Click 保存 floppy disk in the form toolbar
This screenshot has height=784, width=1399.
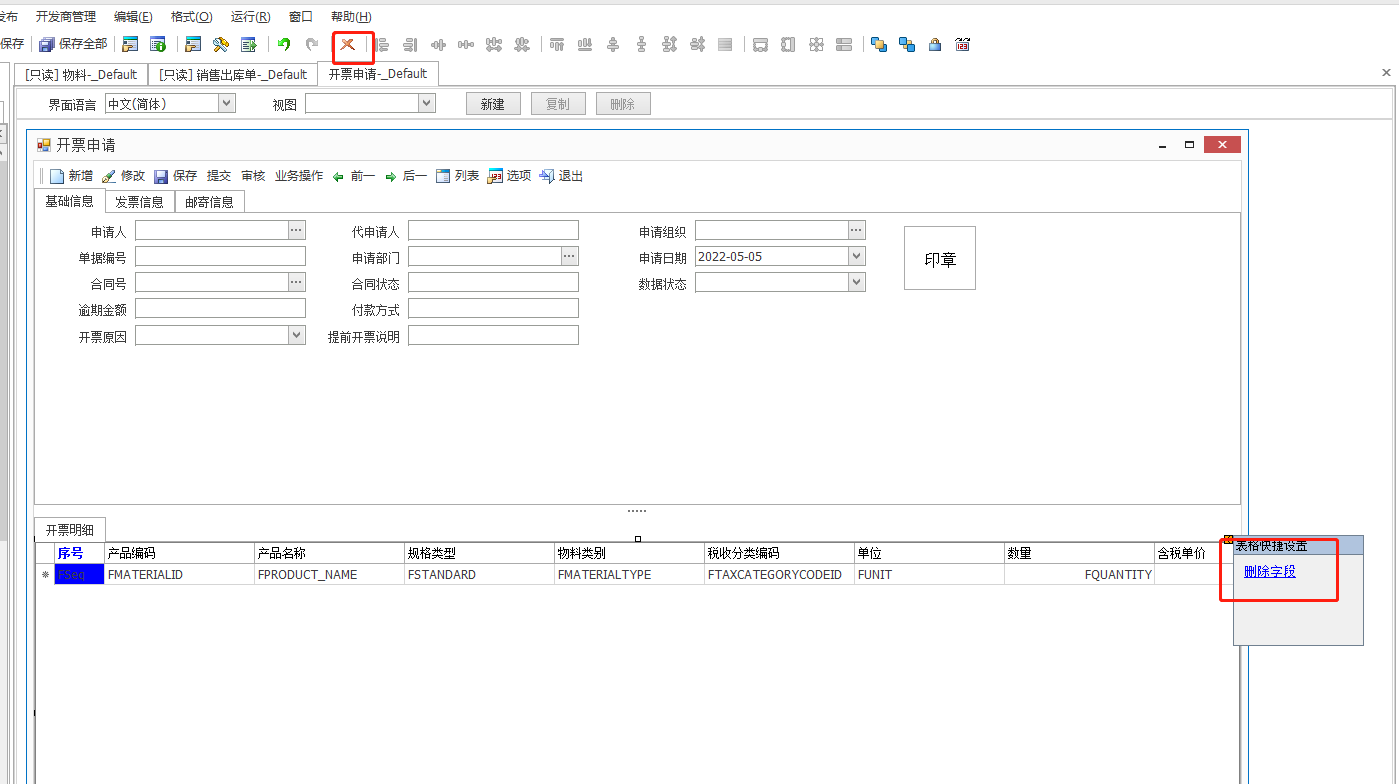coord(175,176)
